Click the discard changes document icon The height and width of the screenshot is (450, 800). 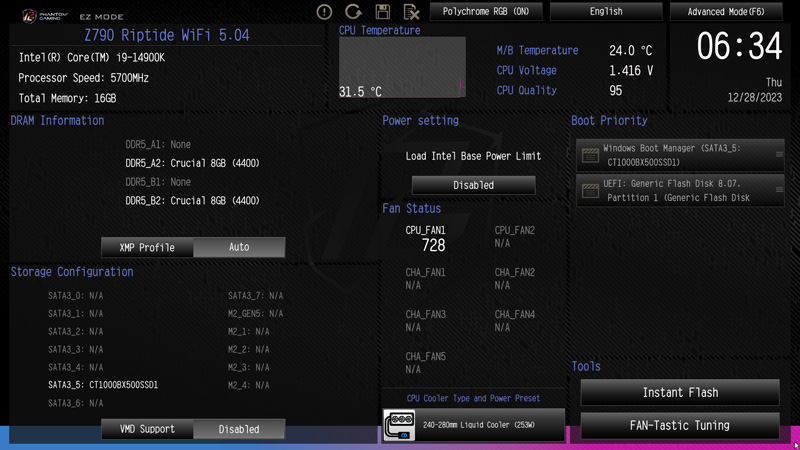click(411, 12)
